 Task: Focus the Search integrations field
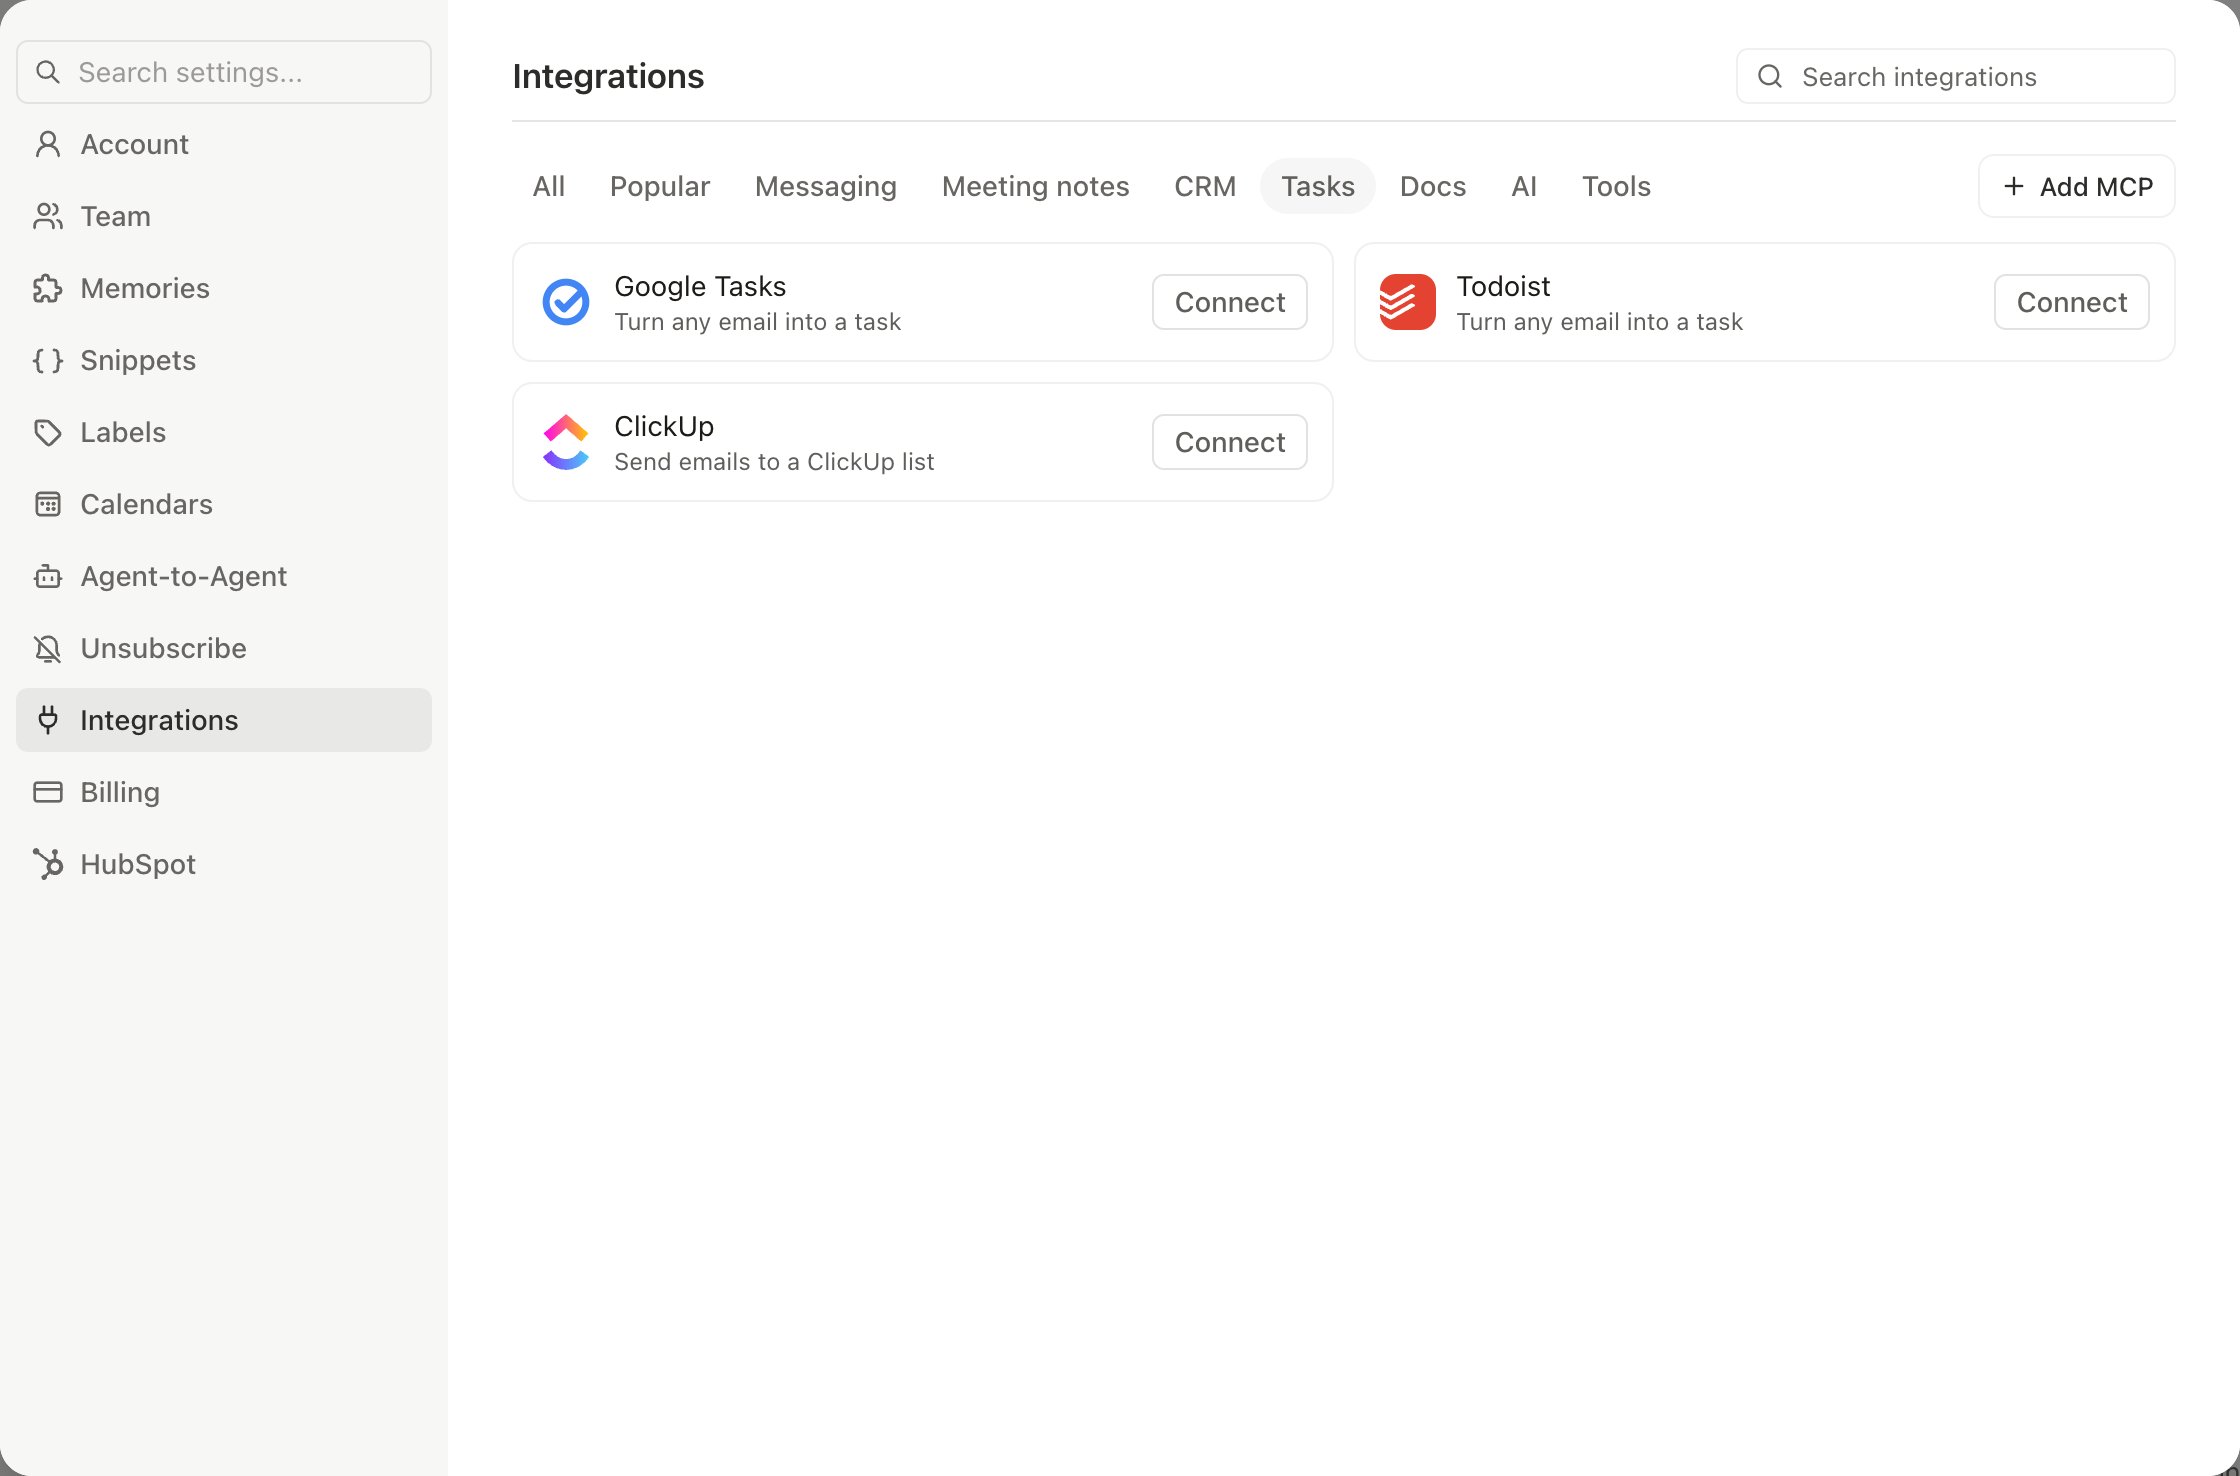1956,76
